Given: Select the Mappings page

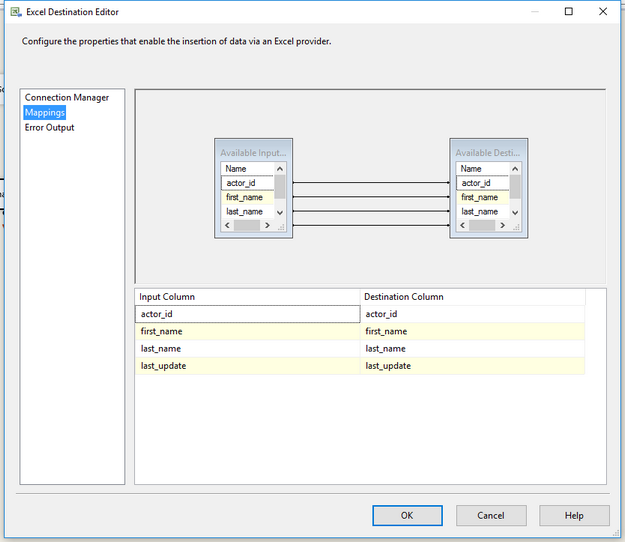Looking at the screenshot, I should tap(45, 113).
